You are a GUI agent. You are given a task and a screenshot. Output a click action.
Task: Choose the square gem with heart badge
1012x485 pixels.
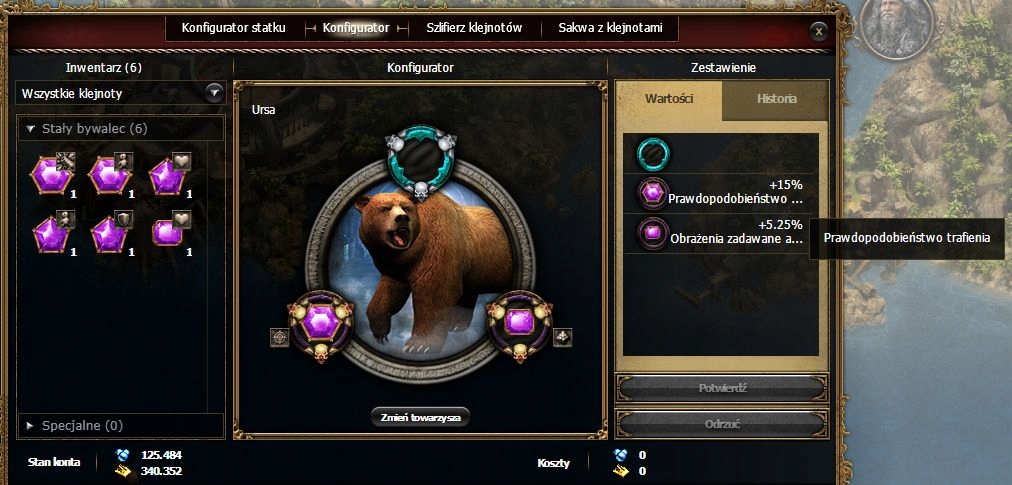(x=168, y=232)
